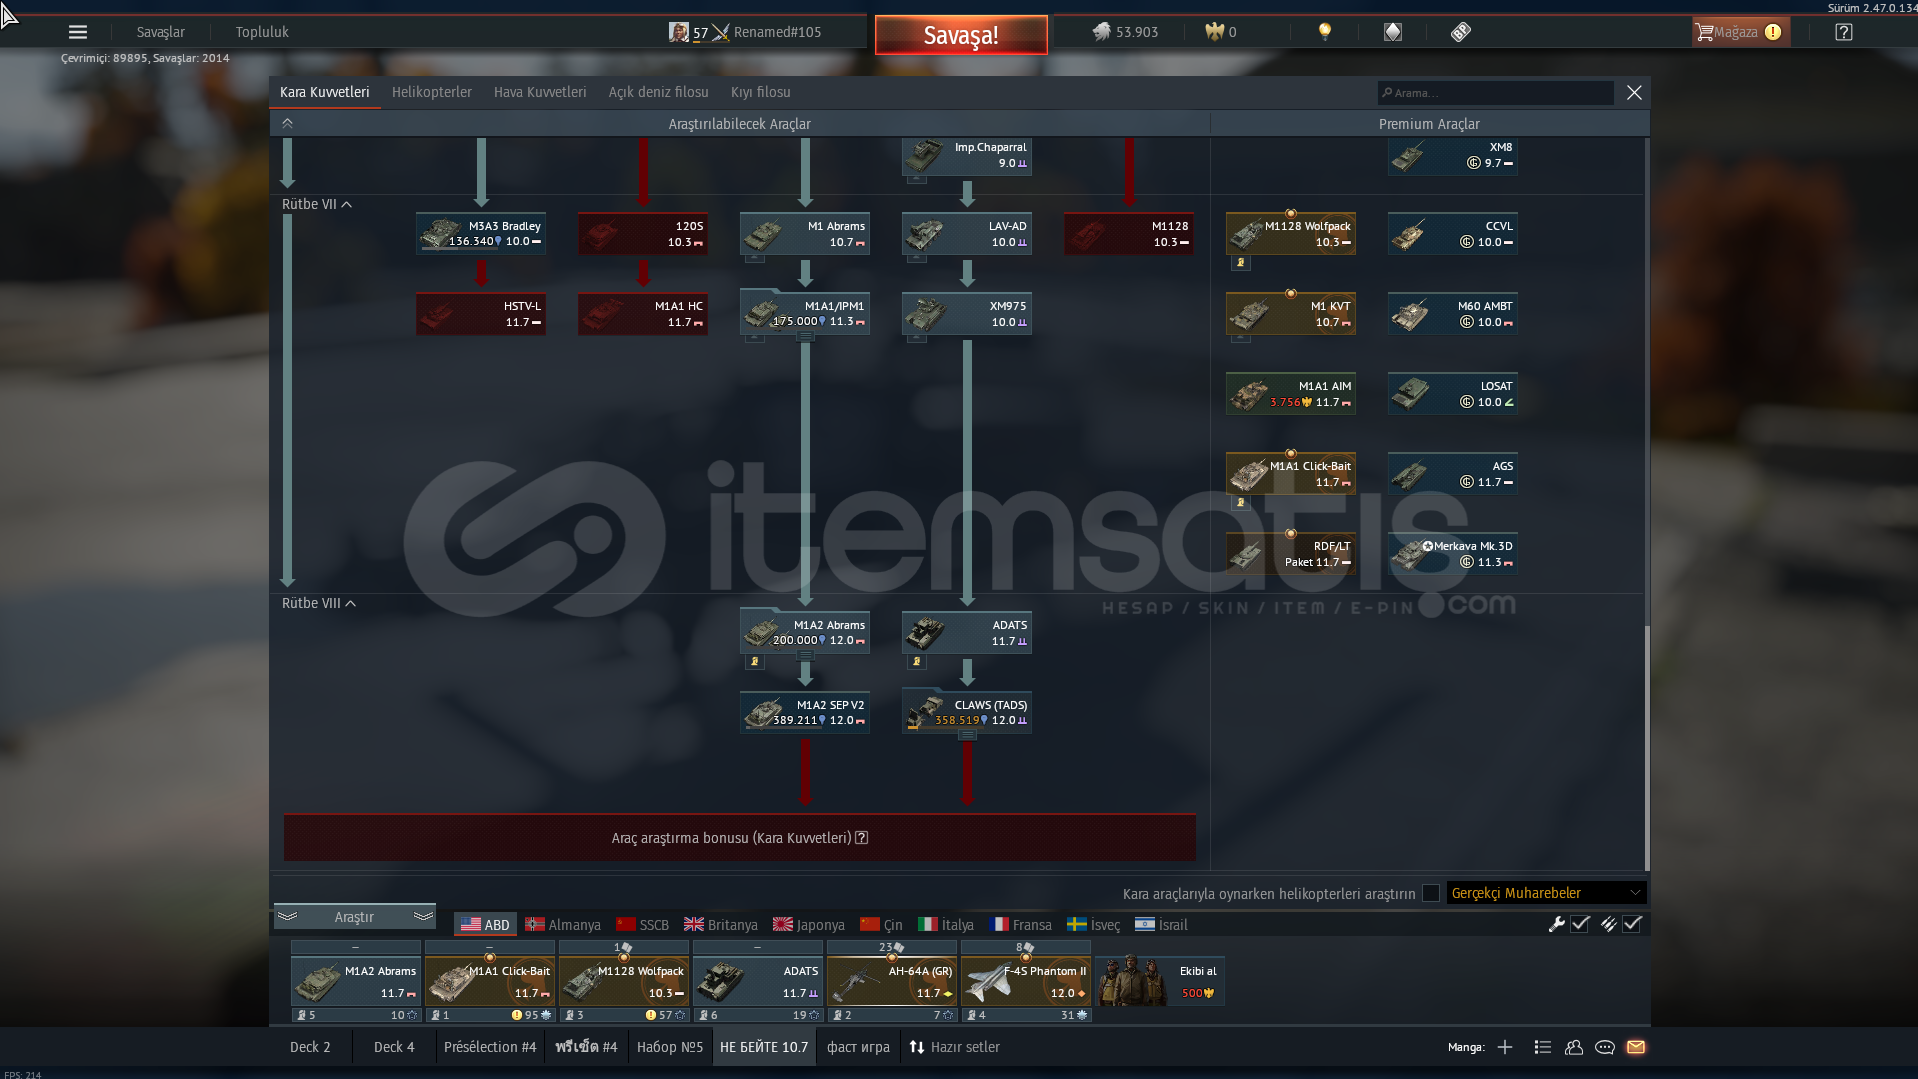Switch to Açık deniz filosu tab
This screenshot has width=1918, height=1079.
coord(658,92)
